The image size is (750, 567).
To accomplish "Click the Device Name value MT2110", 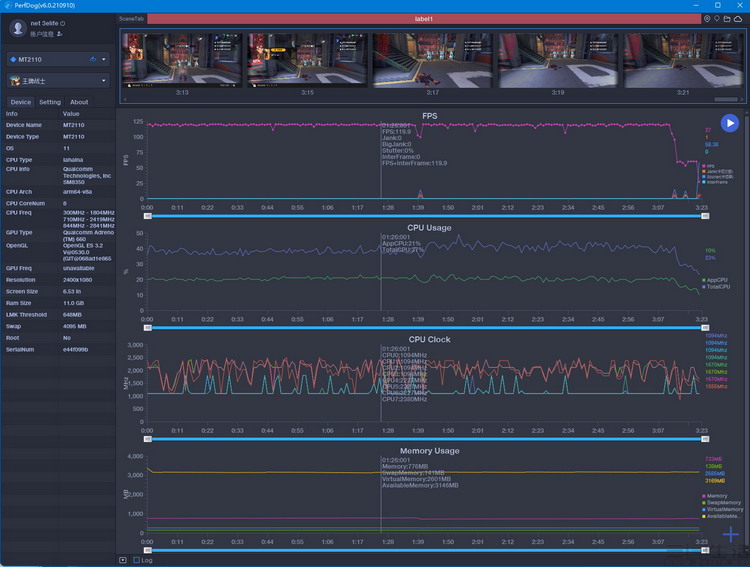I will 74,125.
